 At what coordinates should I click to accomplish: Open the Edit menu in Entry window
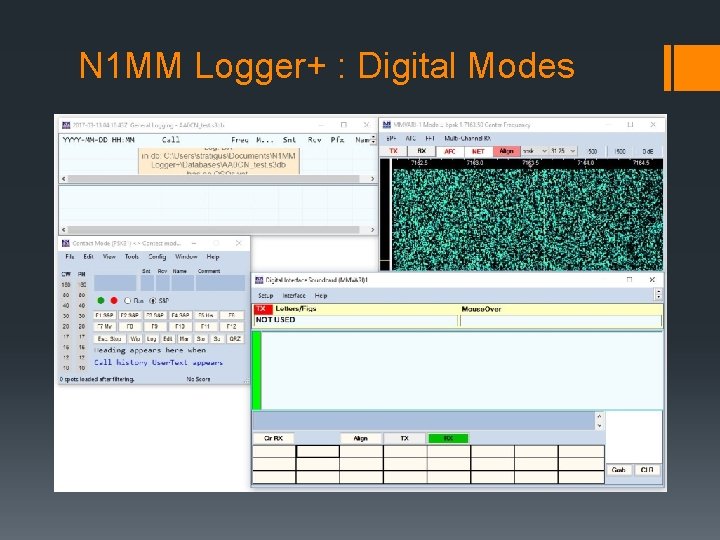[89, 257]
